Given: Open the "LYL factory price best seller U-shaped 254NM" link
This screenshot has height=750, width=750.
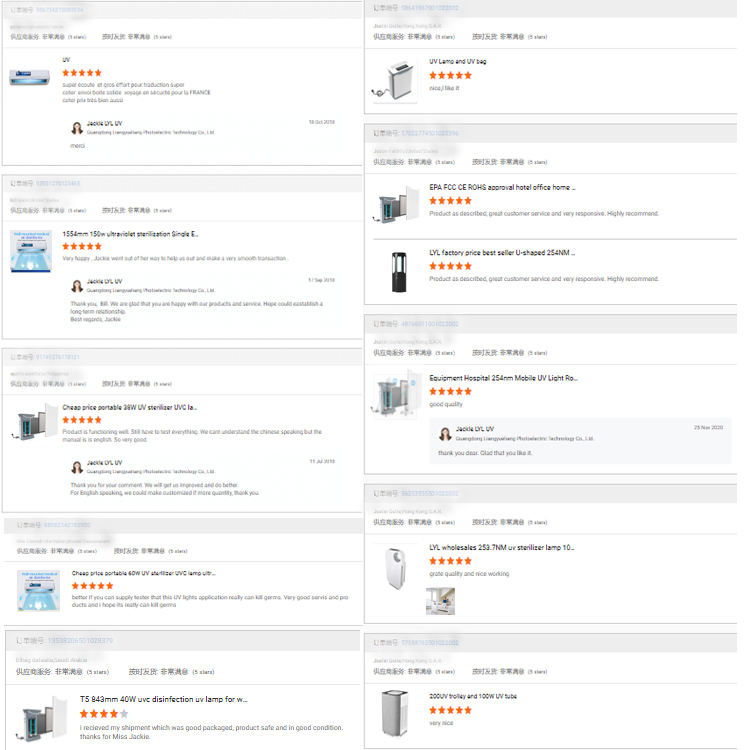Looking at the screenshot, I should [502, 253].
